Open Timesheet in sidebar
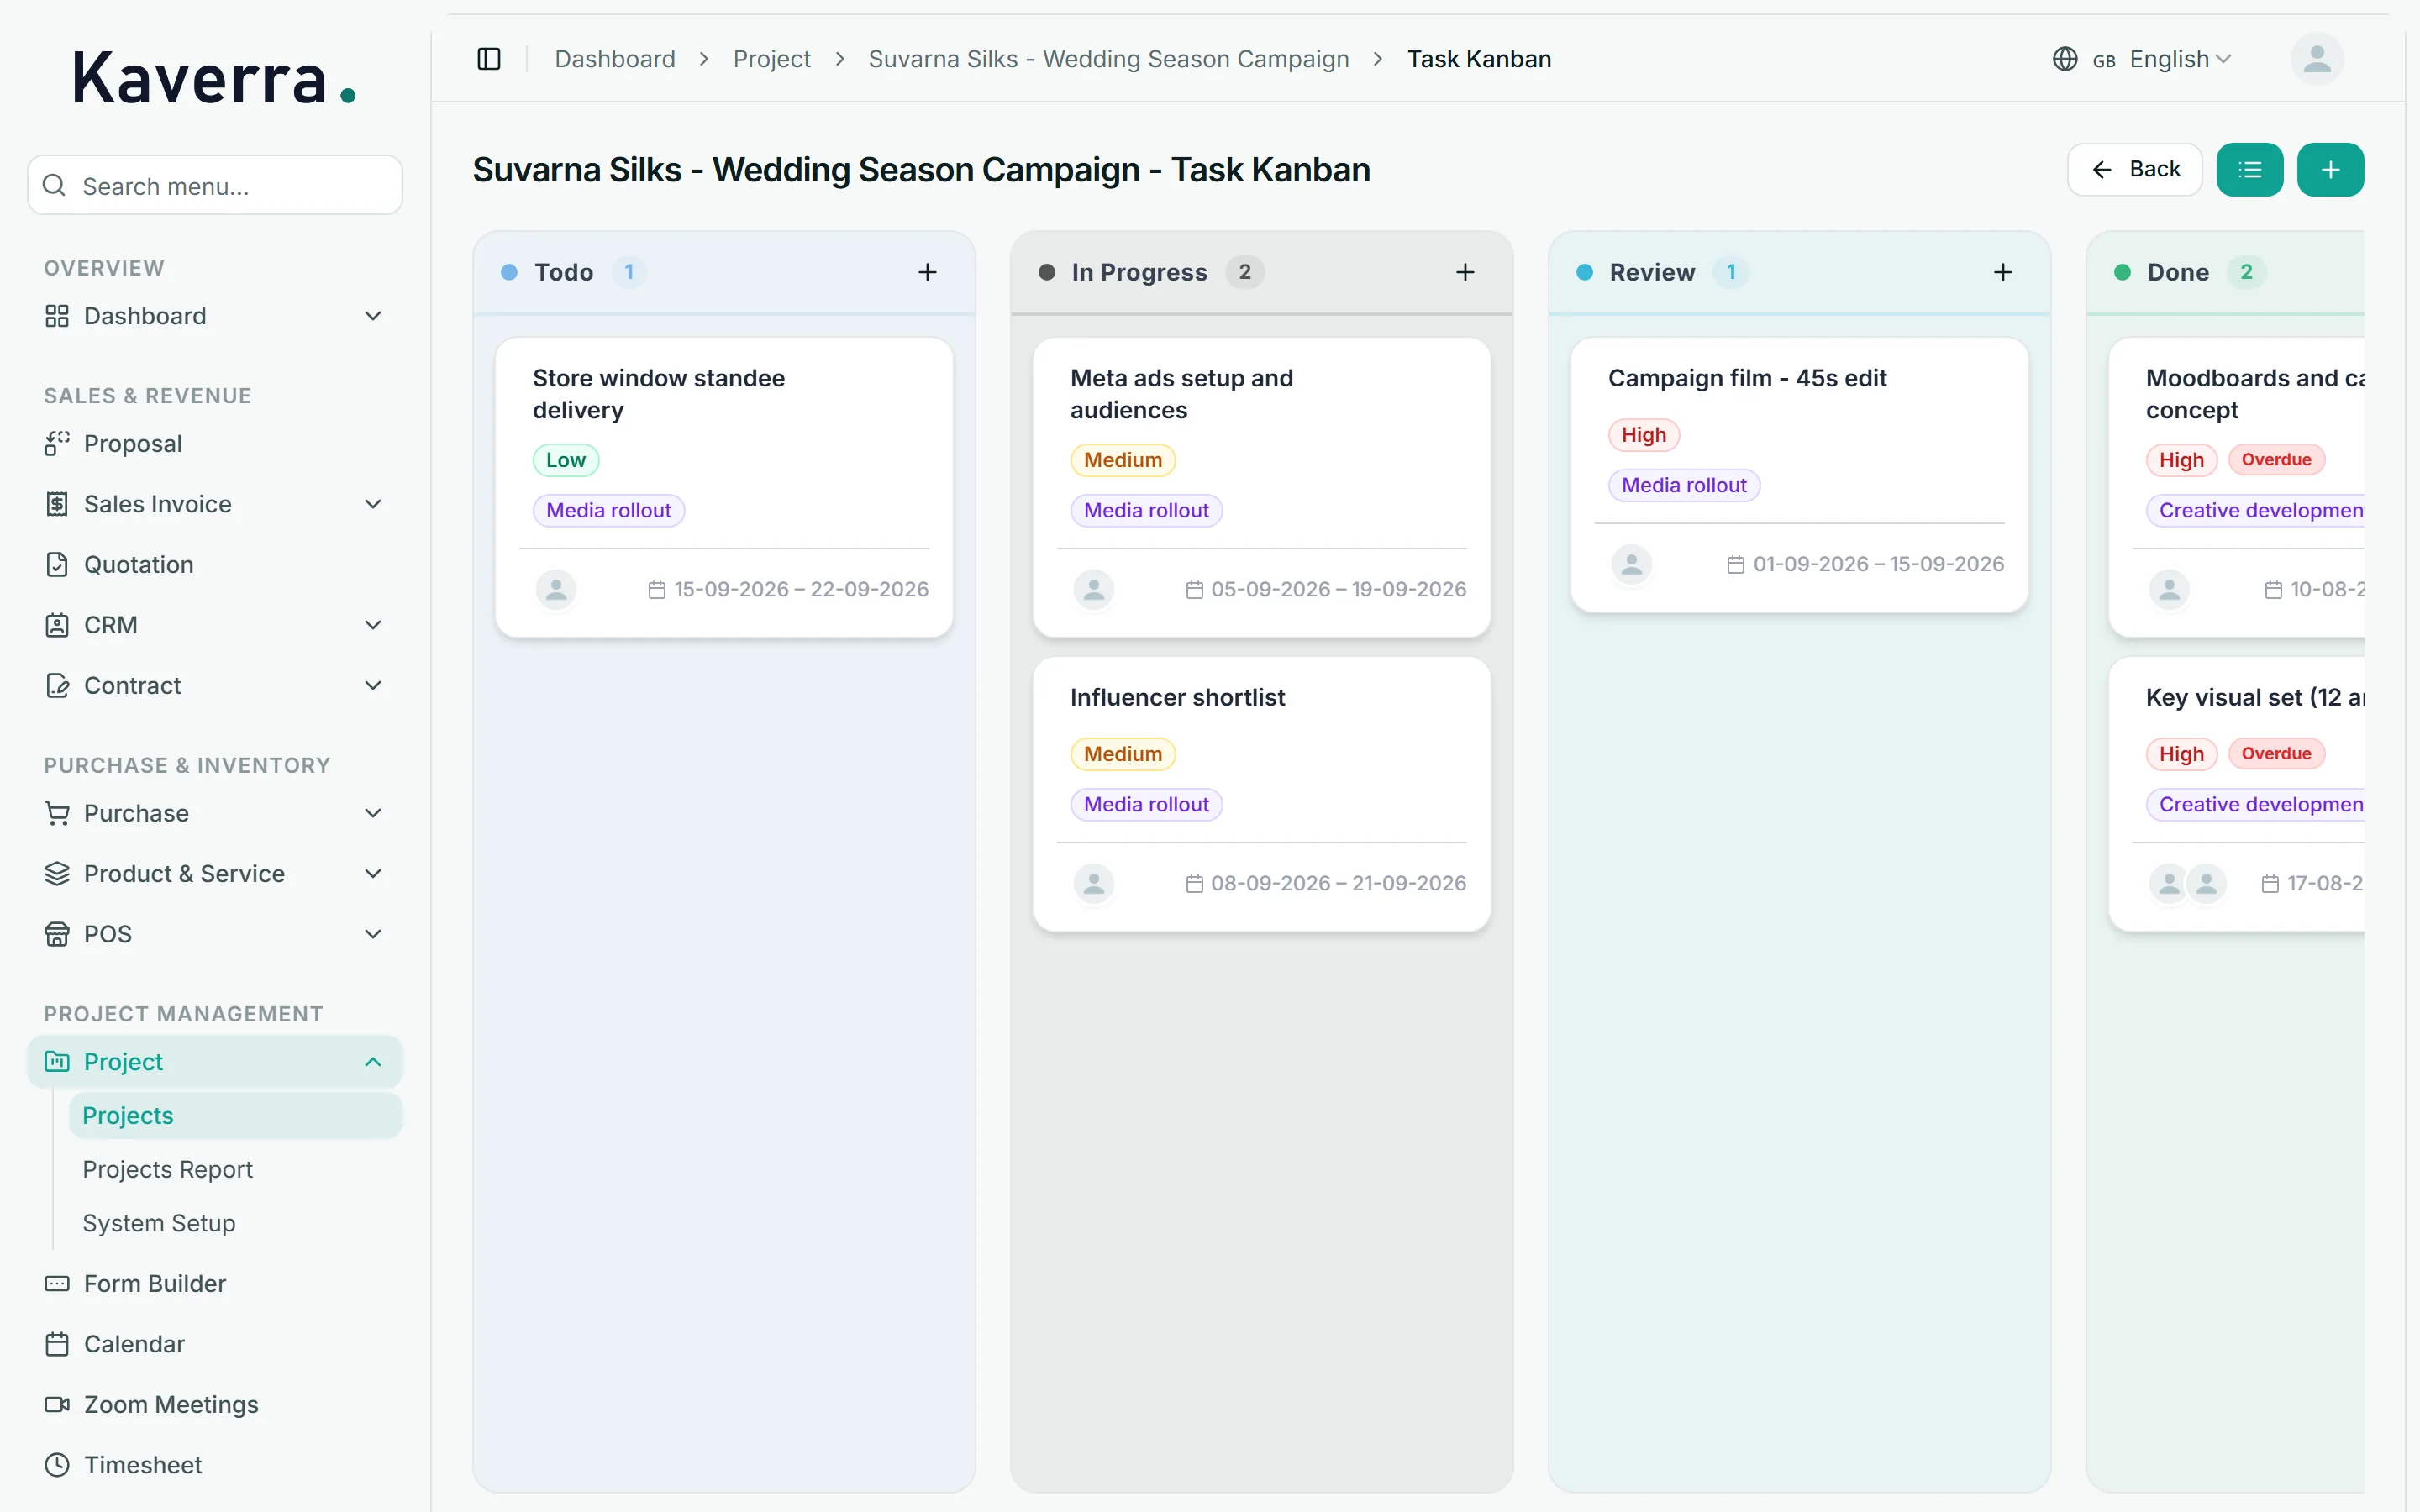The image size is (2420, 1512). [x=214, y=1465]
